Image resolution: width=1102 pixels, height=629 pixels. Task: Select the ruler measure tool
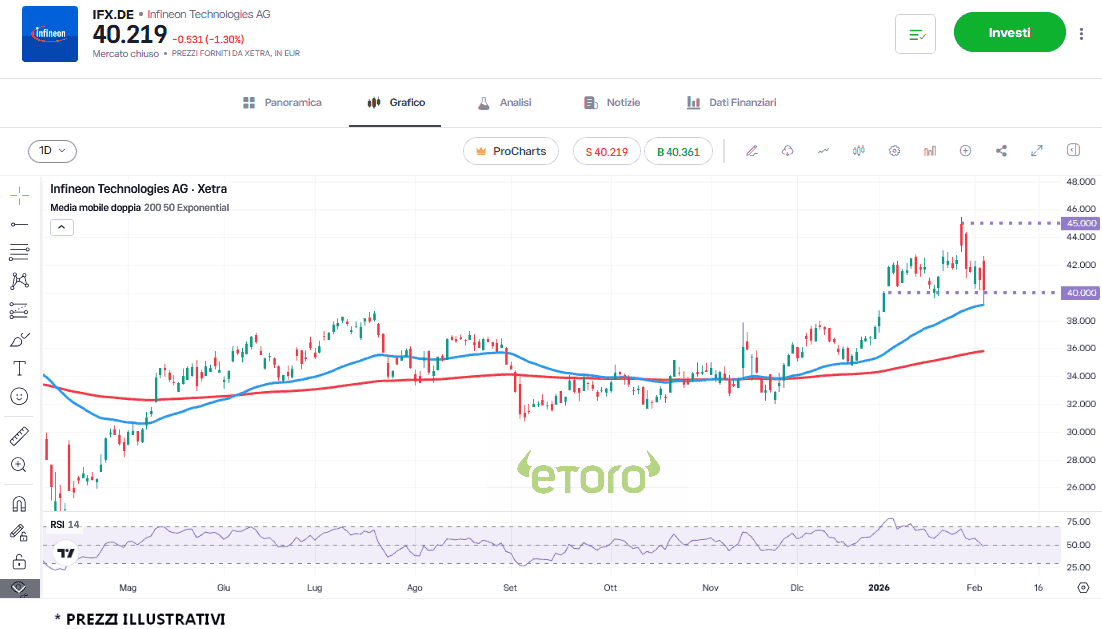coord(19,436)
